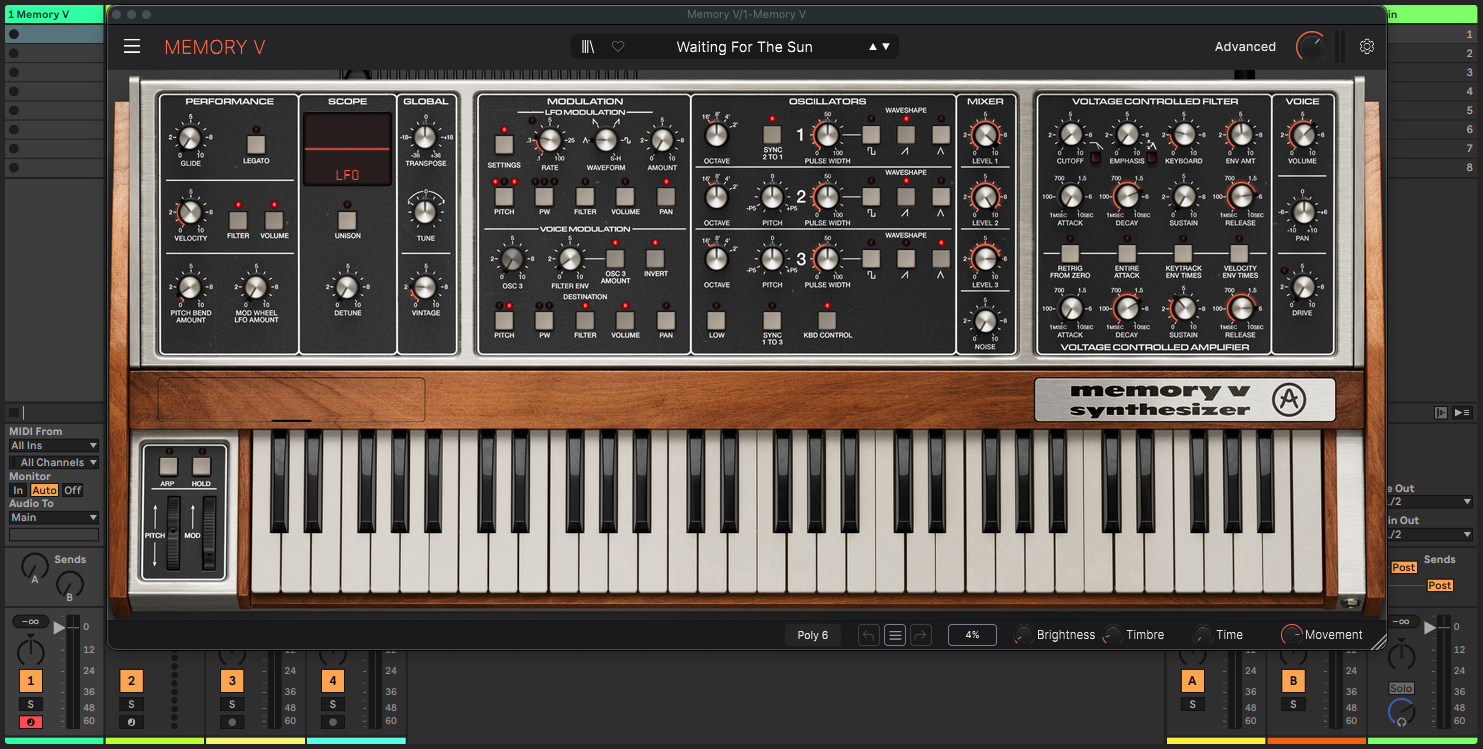
Task: Set Monitor to Off
Action: click(x=73, y=490)
